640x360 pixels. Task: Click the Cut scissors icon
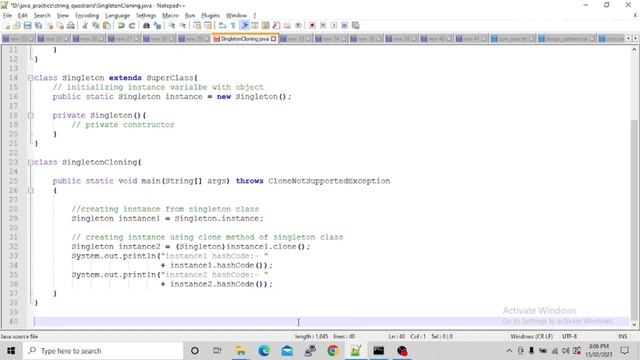click(85, 25)
